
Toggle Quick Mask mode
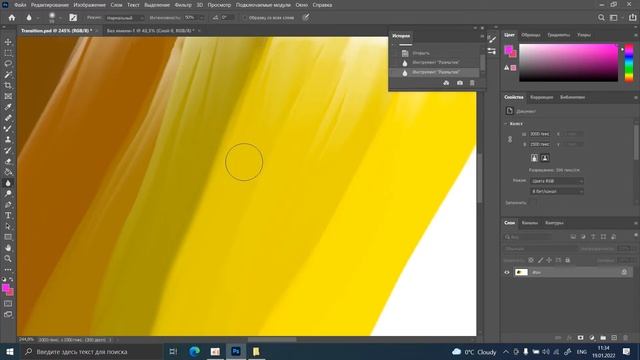pos(8,304)
